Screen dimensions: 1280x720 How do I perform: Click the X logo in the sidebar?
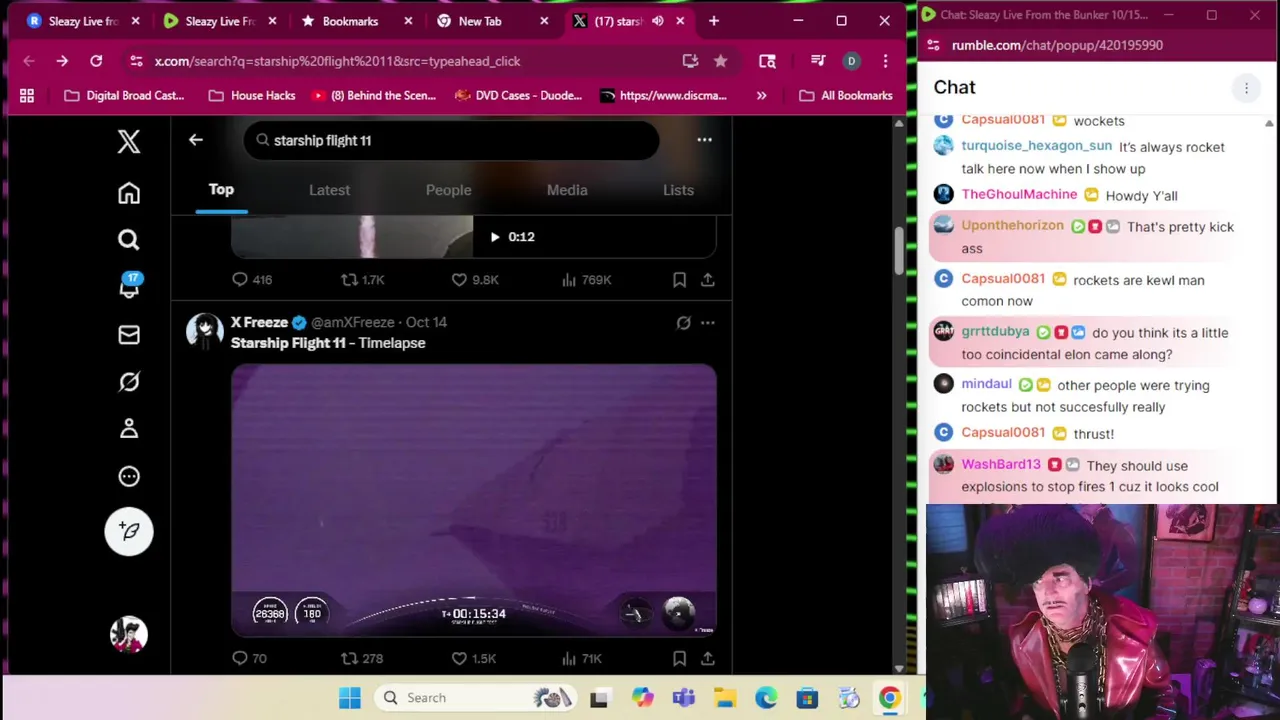129,141
